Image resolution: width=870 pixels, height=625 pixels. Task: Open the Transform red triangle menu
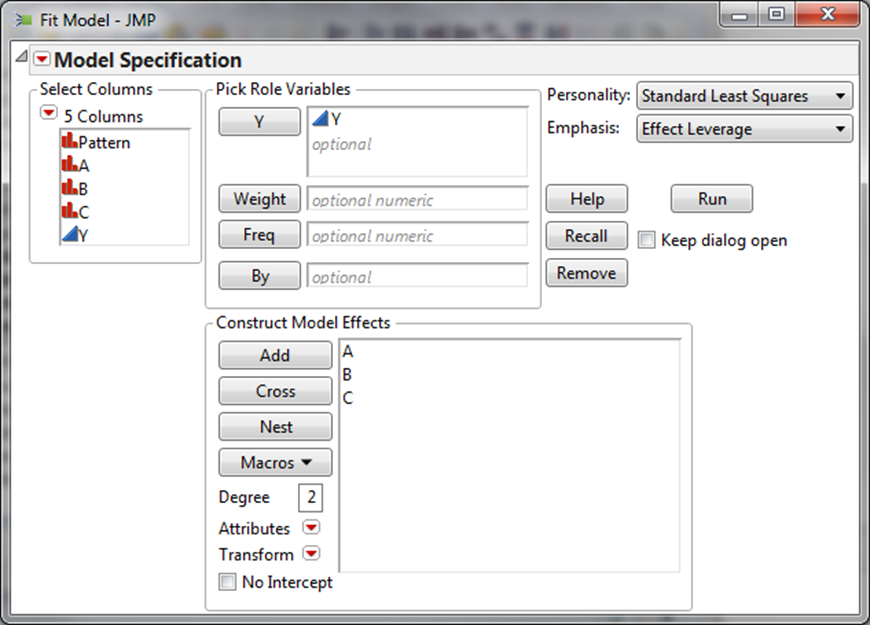click(x=311, y=554)
